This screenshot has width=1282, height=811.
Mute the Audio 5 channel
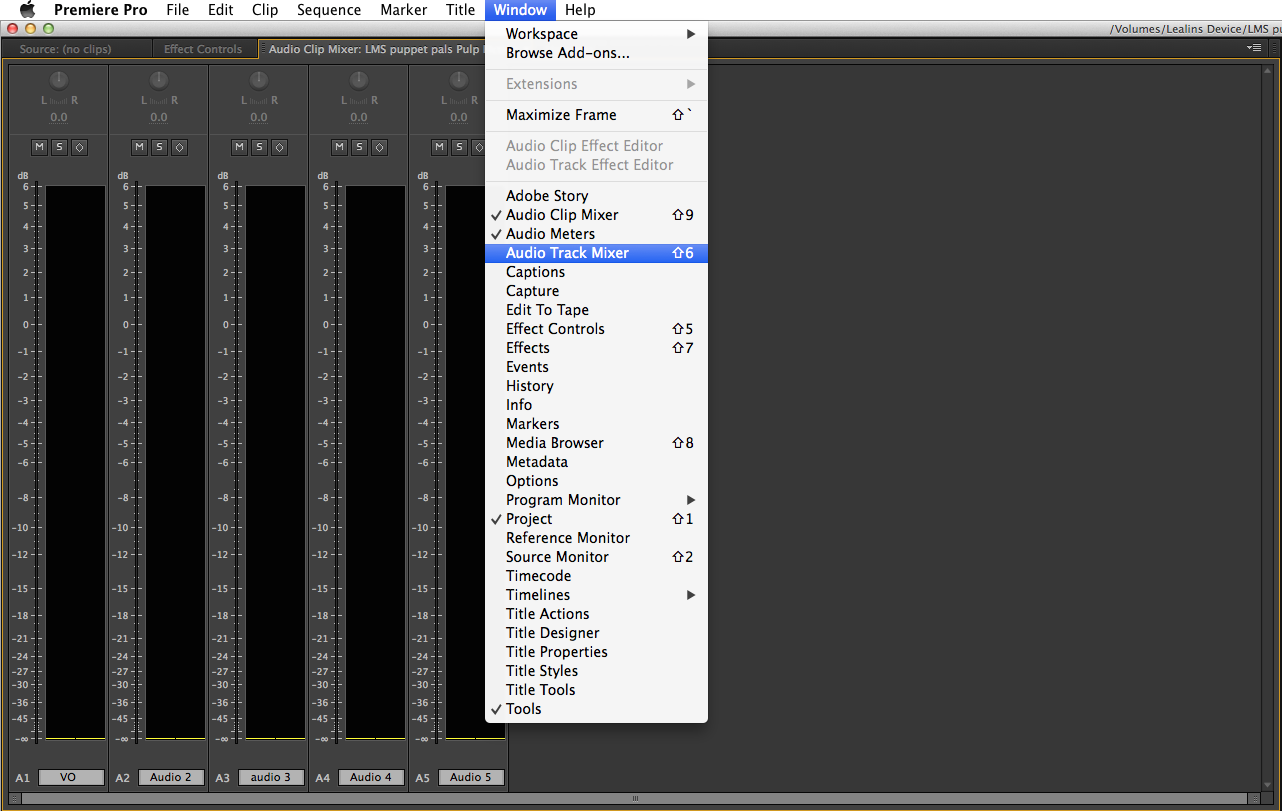[x=439, y=147]
